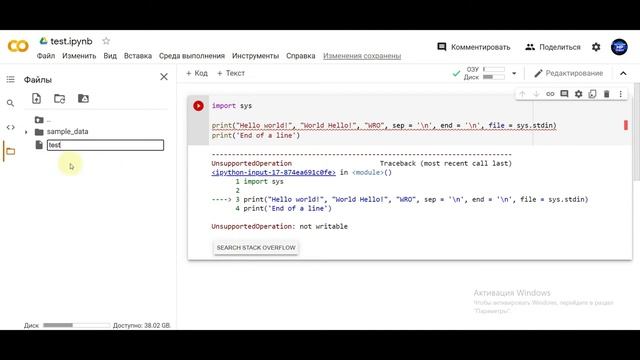Click the ОЗУ/Диск resource indicator
The width and height of the screenshot is (640, 360).
click(x=484, y=73)
